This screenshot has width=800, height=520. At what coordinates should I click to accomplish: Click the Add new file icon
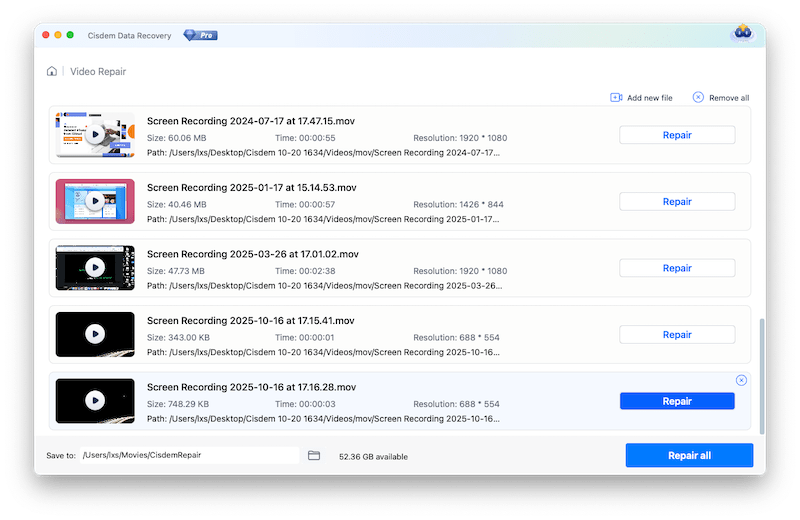coord(616,98)
